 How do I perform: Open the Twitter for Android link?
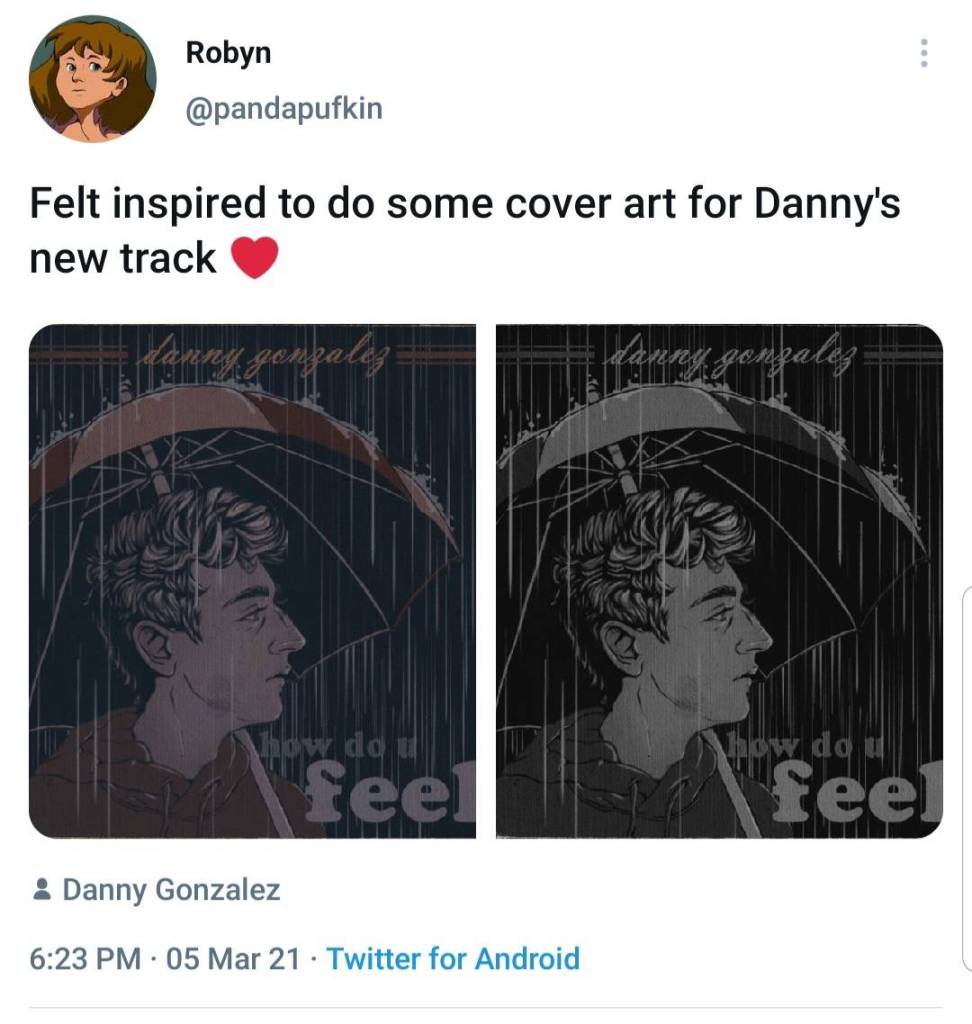pos(453,959)
